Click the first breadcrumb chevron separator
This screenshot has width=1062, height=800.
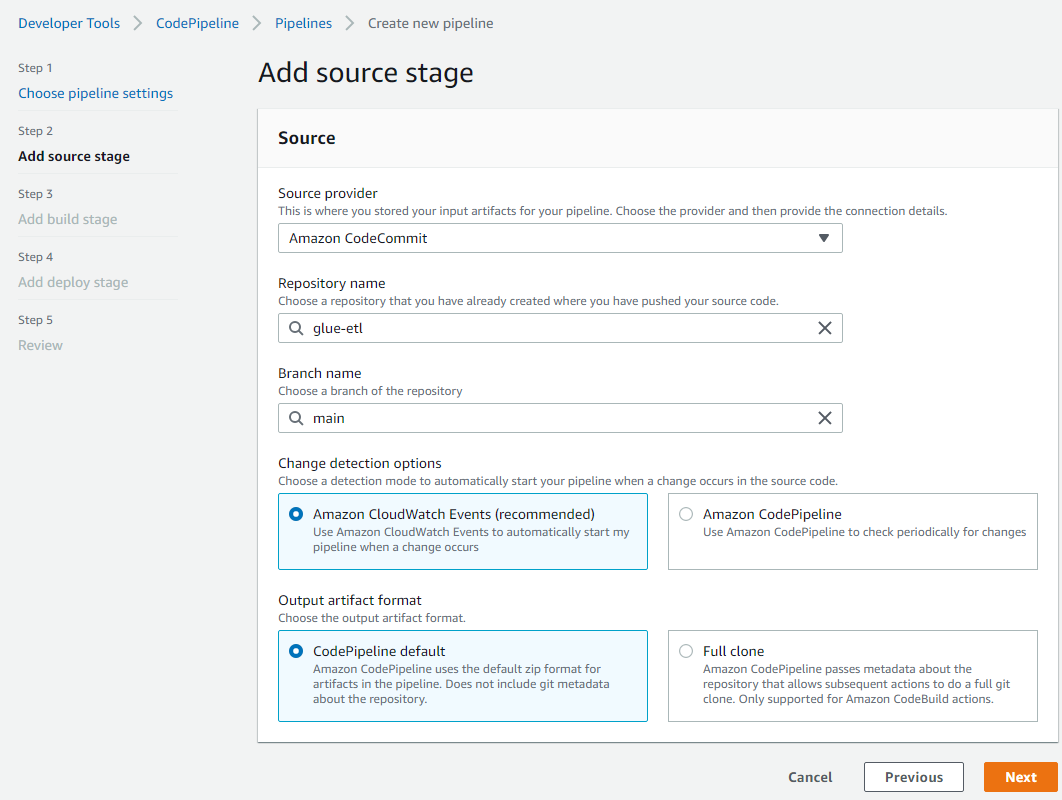[138, 23]
